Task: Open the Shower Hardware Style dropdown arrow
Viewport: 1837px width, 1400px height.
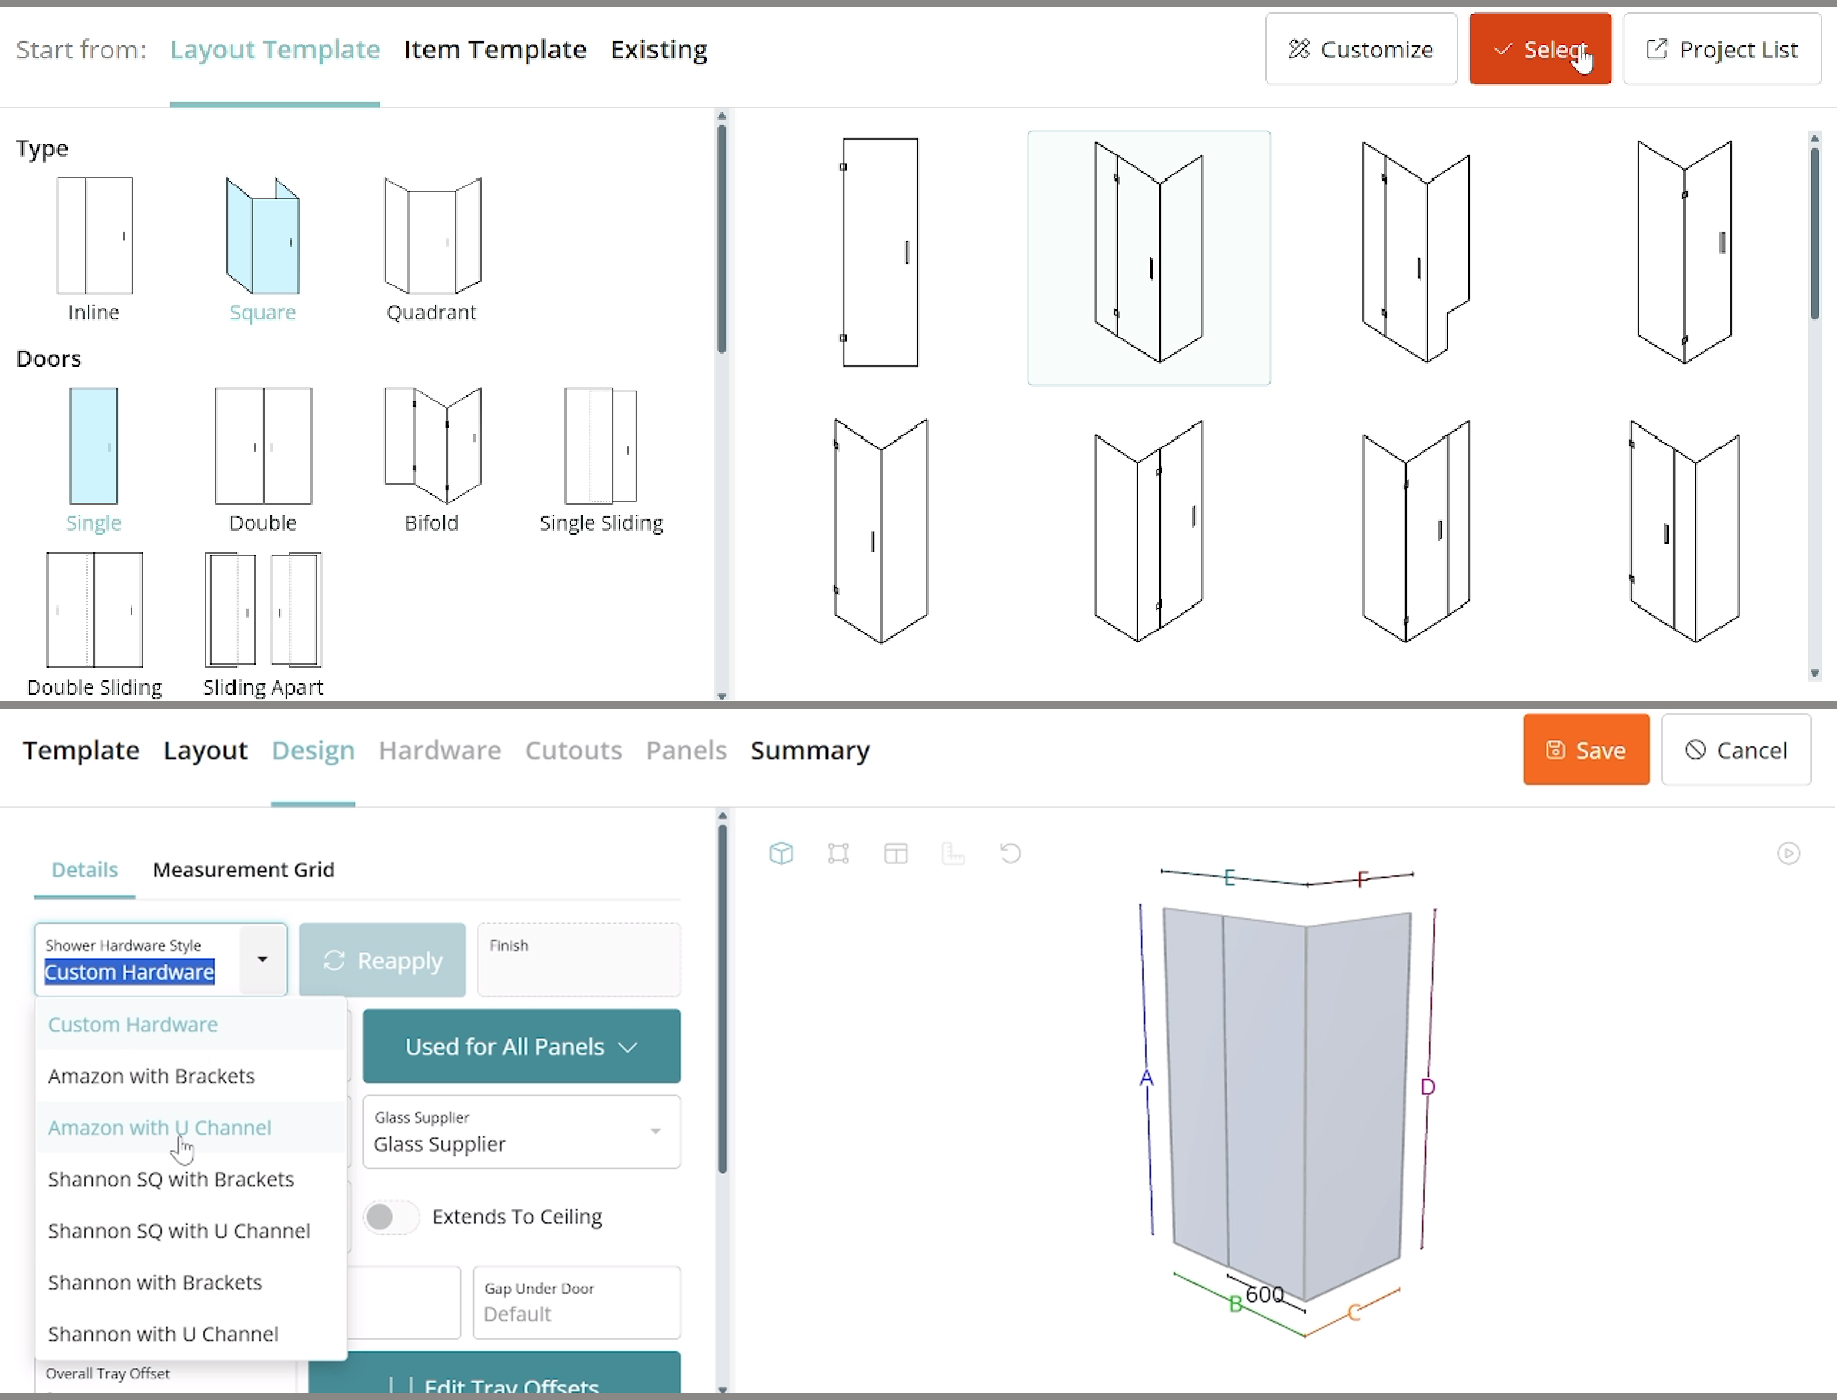Action: tap(262, 959)
